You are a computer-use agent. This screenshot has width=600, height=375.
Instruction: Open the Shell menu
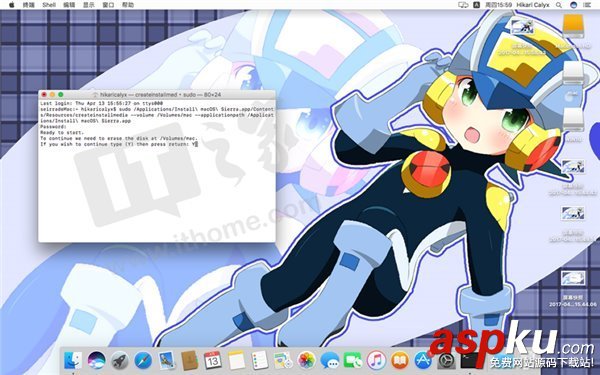49,5
